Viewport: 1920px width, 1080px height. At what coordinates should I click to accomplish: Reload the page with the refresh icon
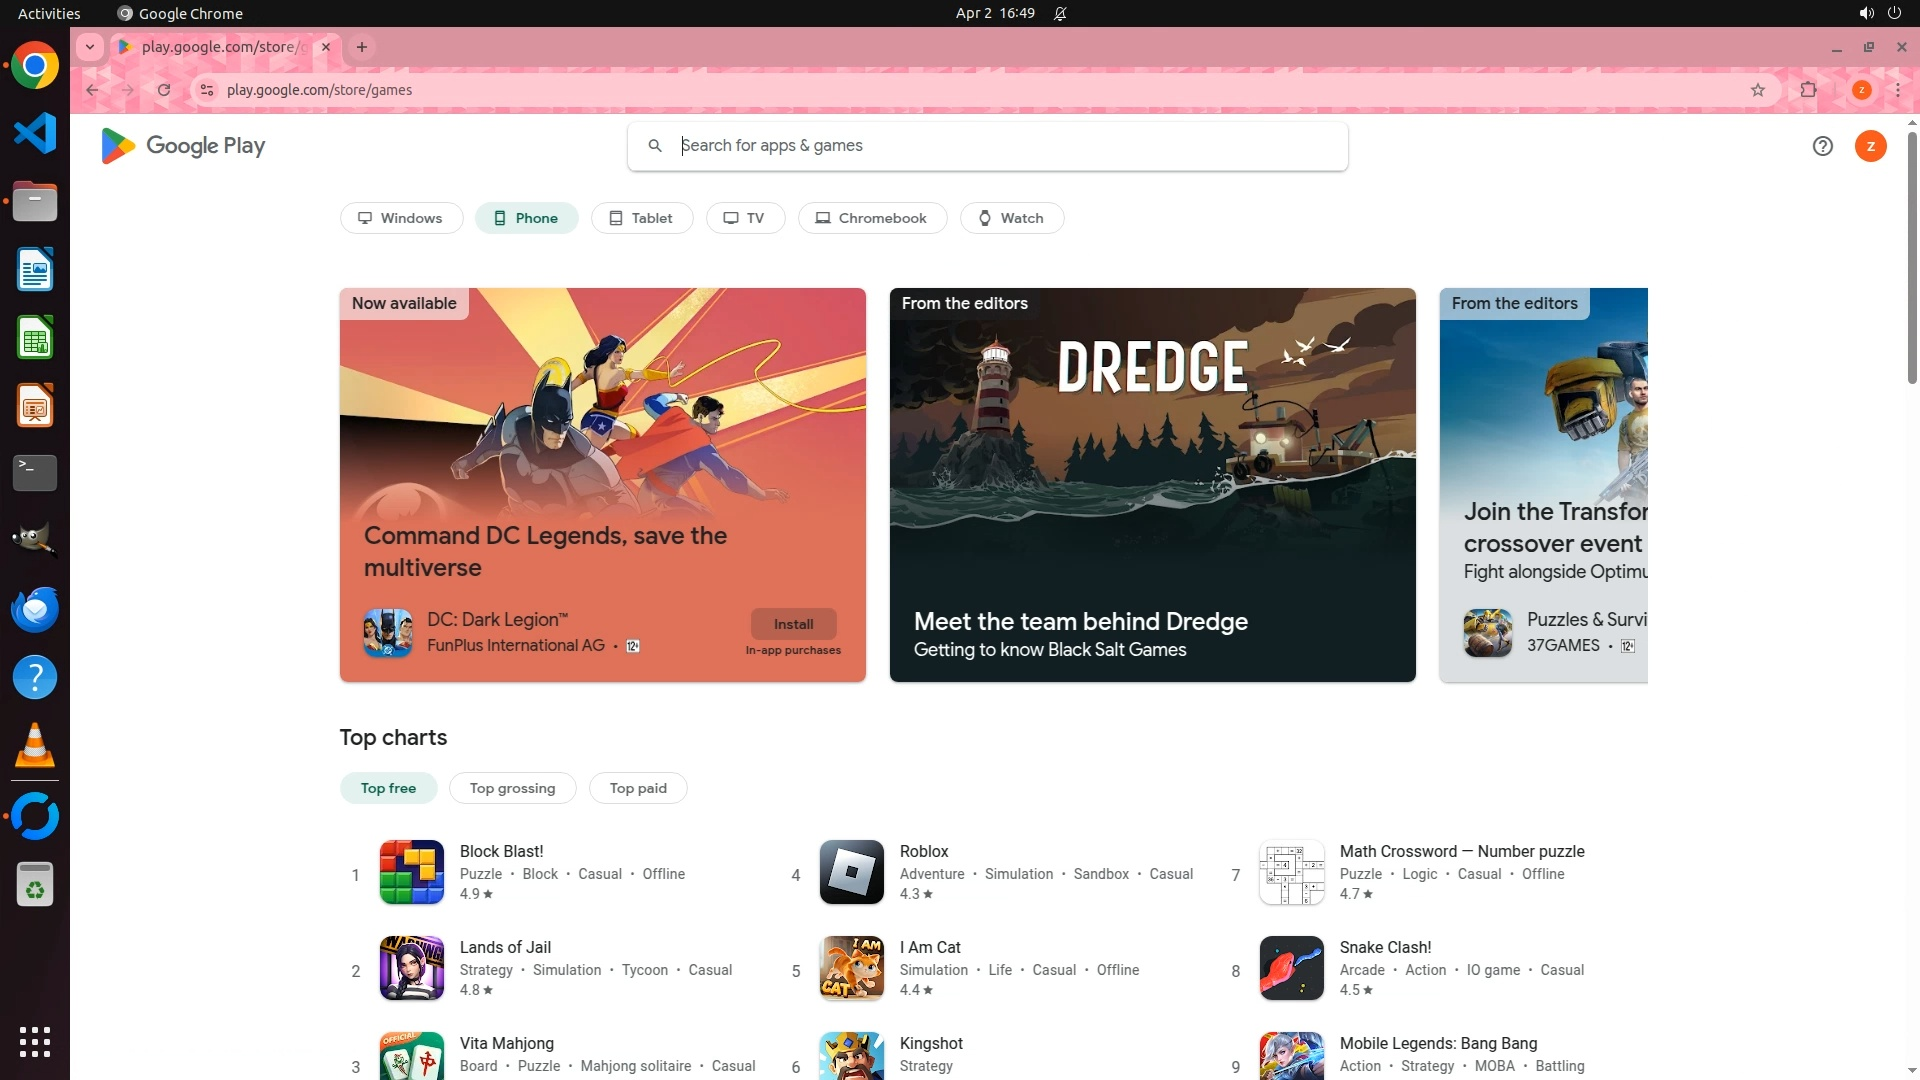[164, 90]
